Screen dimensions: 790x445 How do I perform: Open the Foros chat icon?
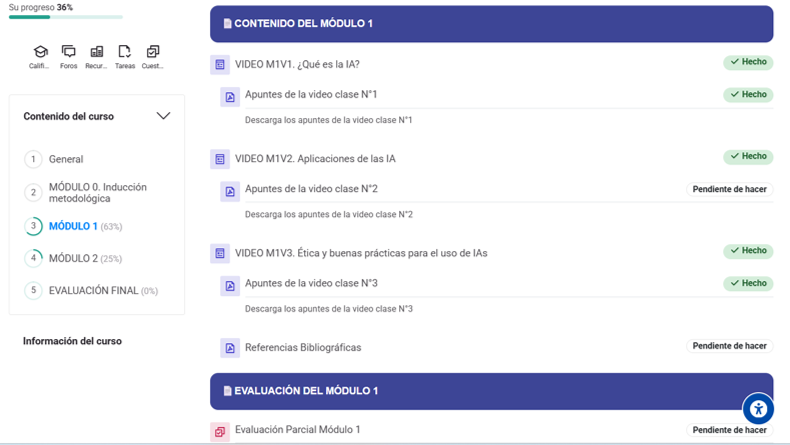[x=68, y=53]
